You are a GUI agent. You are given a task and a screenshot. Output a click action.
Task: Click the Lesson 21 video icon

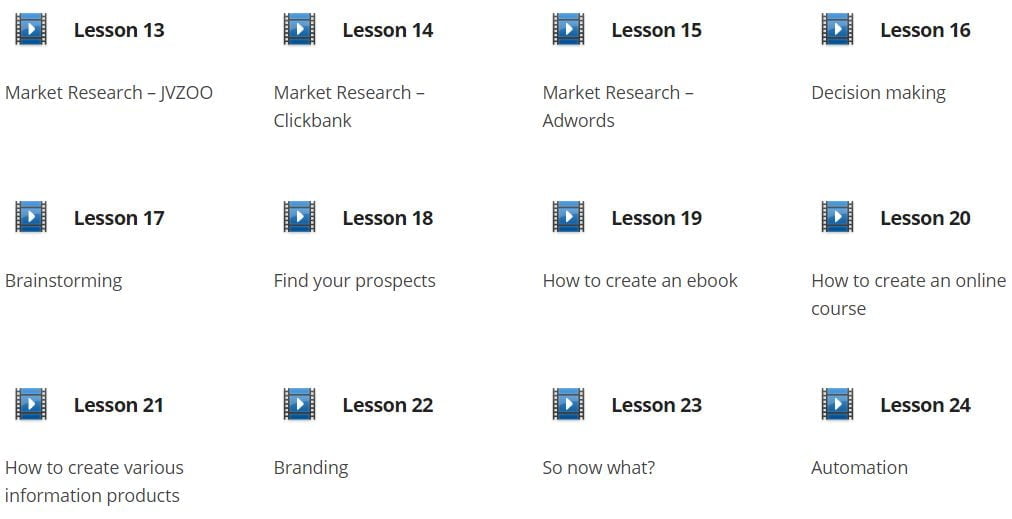pyautogui.click(x=31, y=404)
